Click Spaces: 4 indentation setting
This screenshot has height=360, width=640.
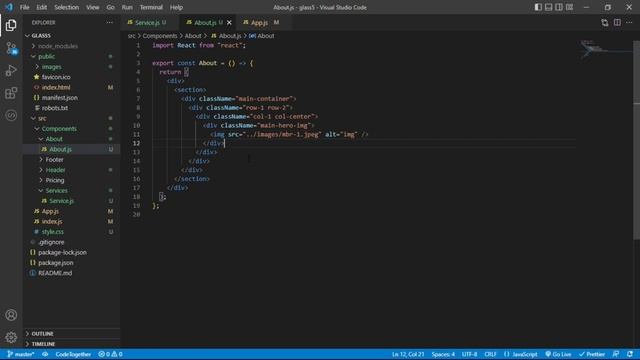tap(443, 354)
